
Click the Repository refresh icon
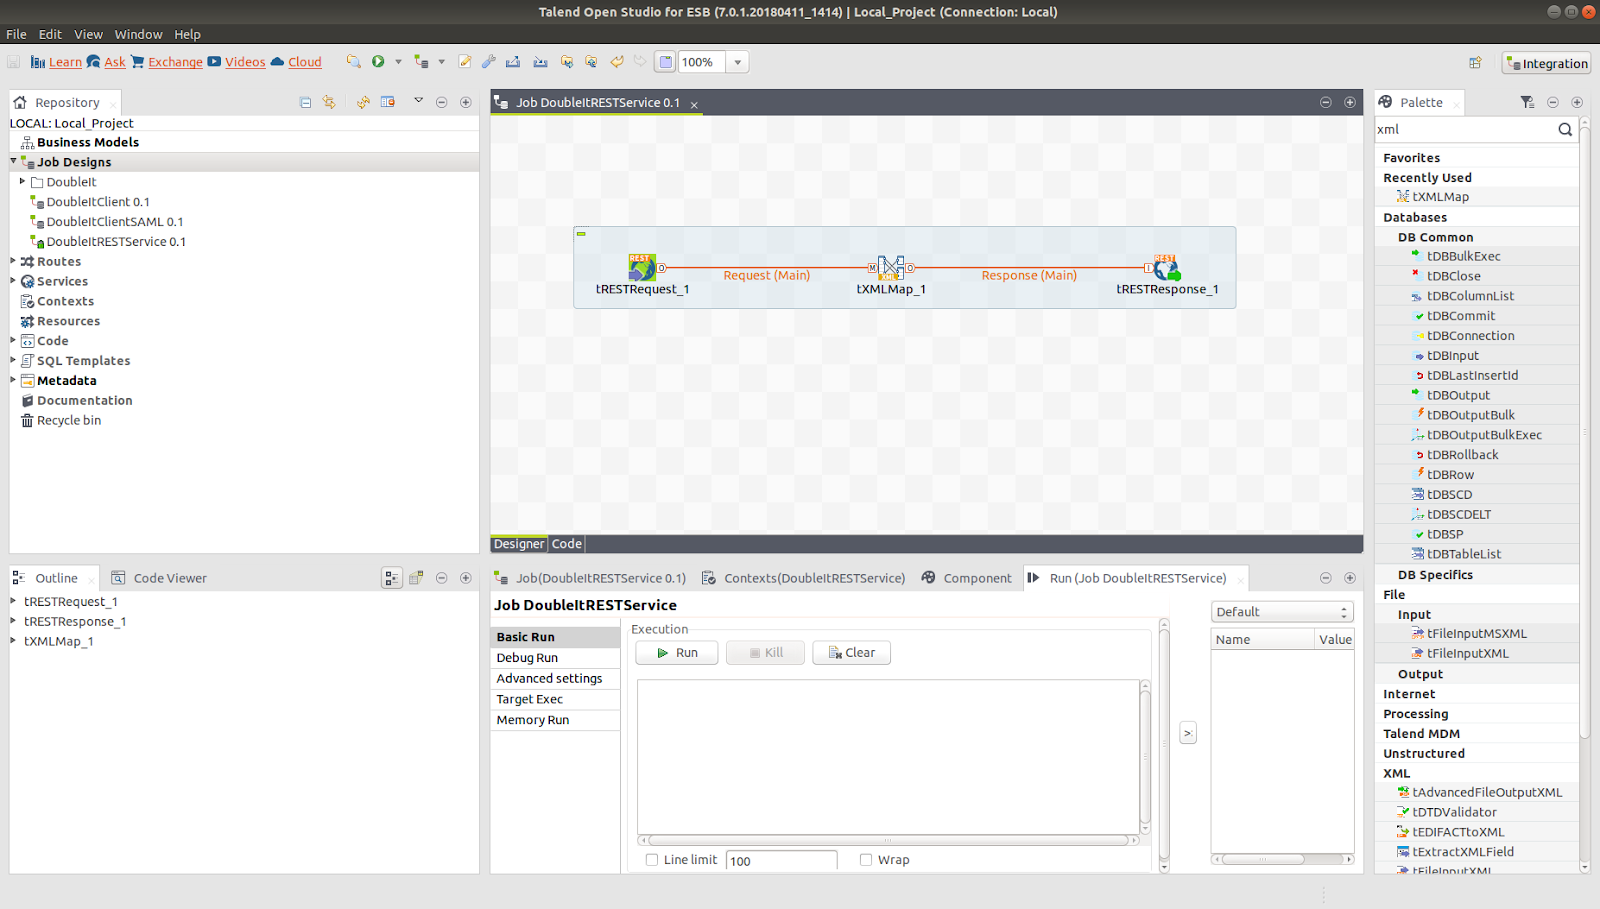point(363,102)
